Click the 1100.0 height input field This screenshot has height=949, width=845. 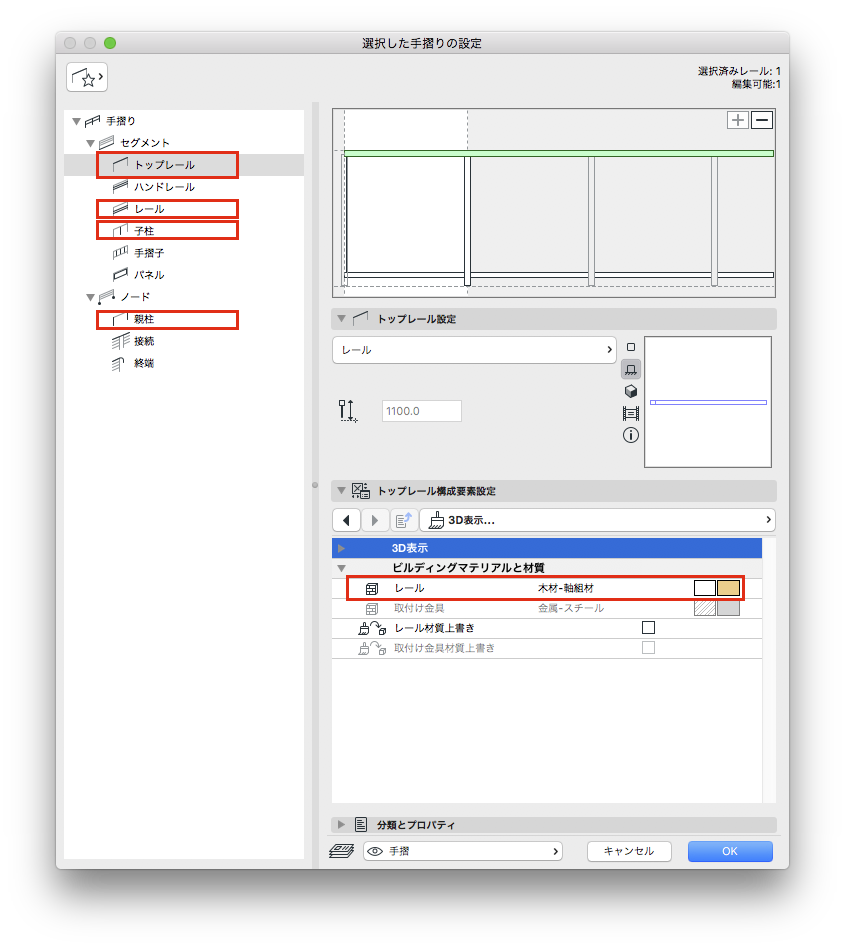click(x=421, y=411)
